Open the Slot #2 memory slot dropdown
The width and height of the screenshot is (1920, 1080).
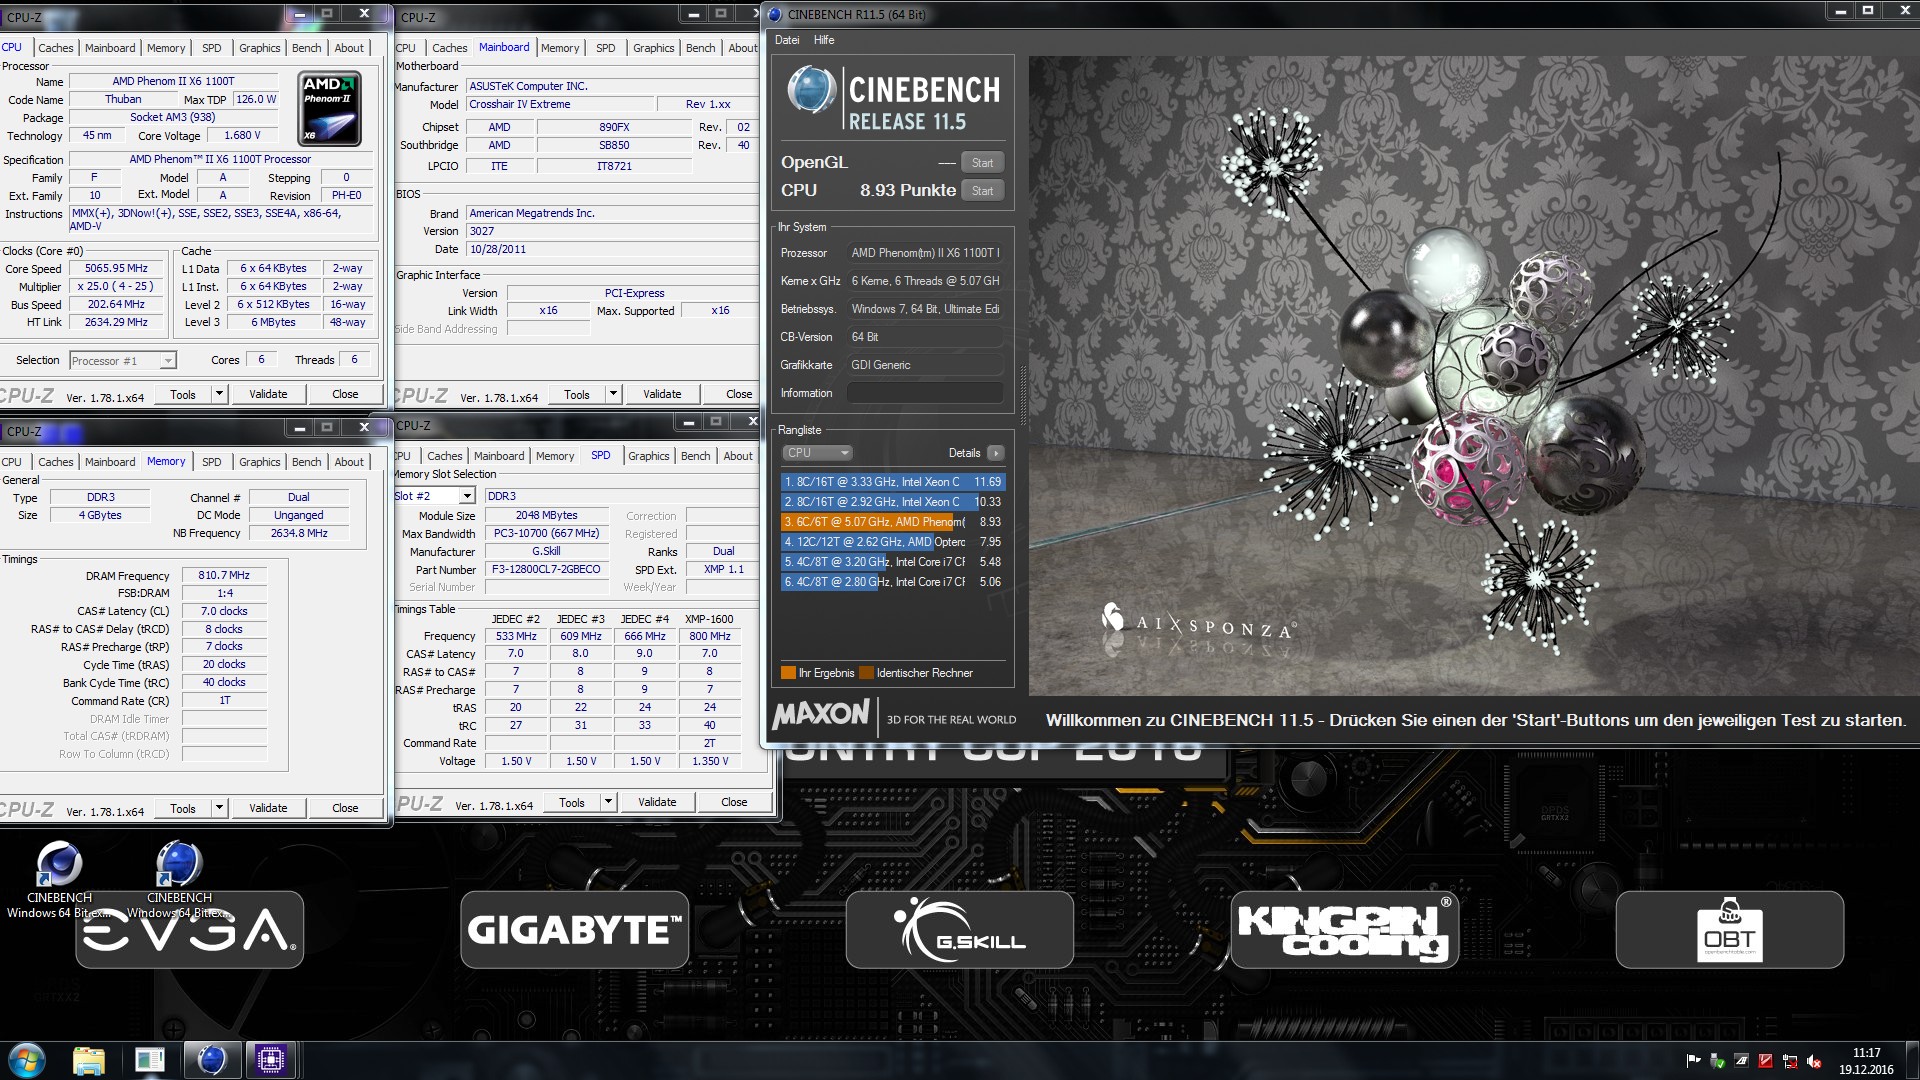click(467, 496)
